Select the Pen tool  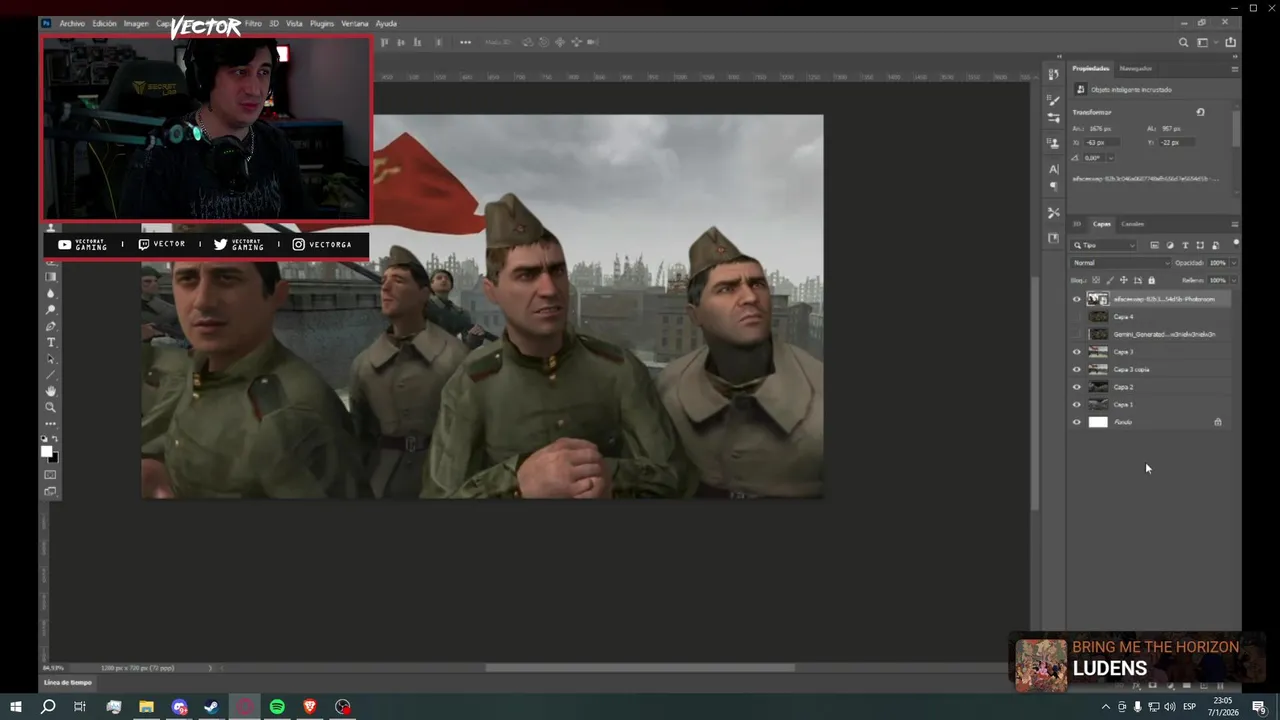pyautogui.click(x=51, y=326)
